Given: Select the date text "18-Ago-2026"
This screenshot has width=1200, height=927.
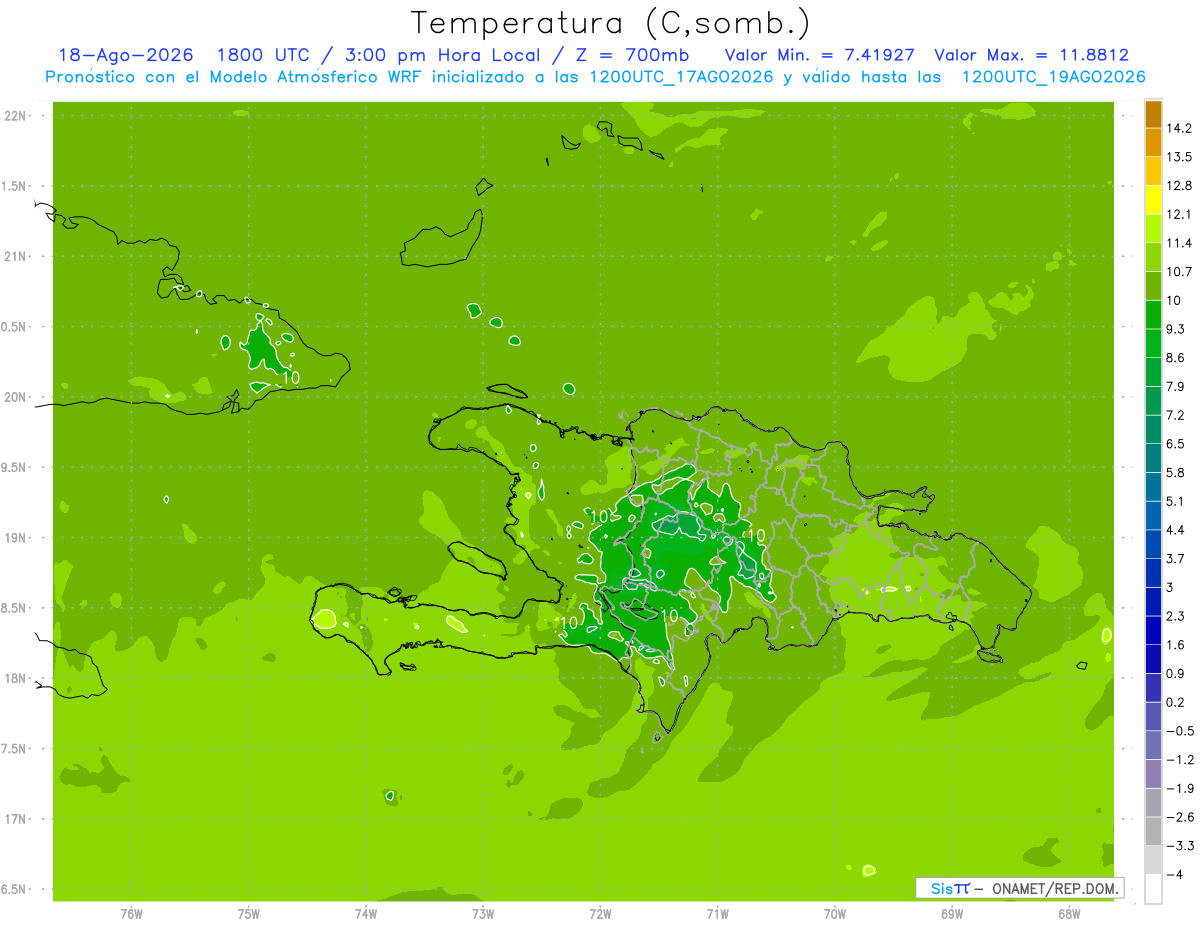Looking at the screenshot, I should coord(125,55).
